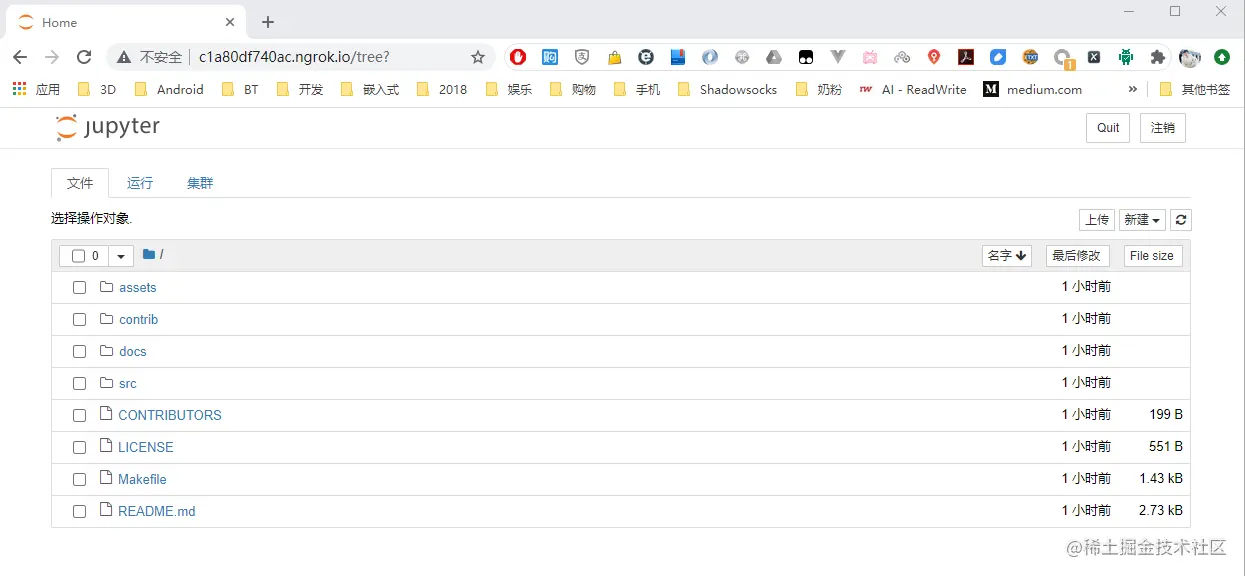
Task: Toggle the select-all checkbox in list header
Action: [78, 256]
